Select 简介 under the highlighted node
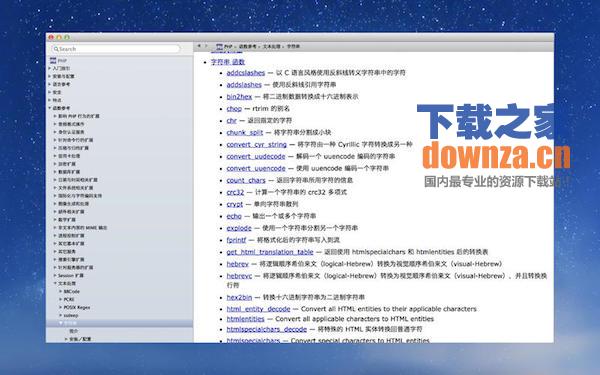The image size is (600, 375). [73, 331]
